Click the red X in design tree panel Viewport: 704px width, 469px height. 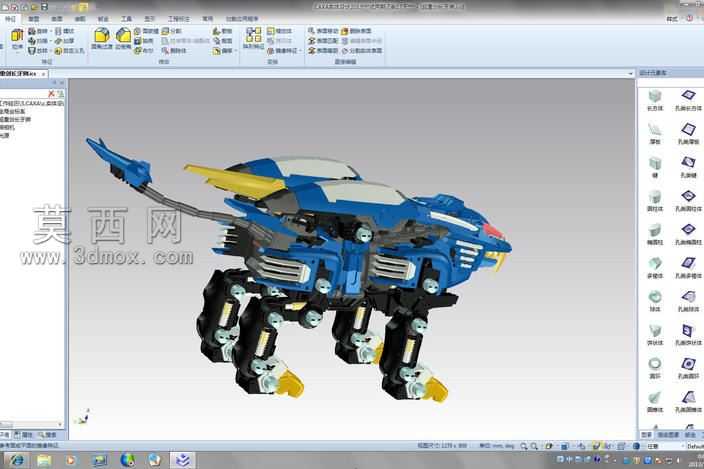(x=51, y=94)
